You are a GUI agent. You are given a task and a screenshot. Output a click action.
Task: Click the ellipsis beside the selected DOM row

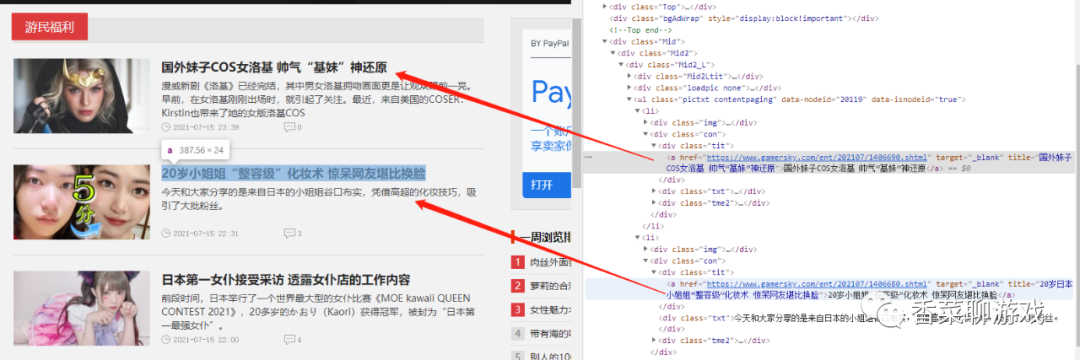click(589, 157)
